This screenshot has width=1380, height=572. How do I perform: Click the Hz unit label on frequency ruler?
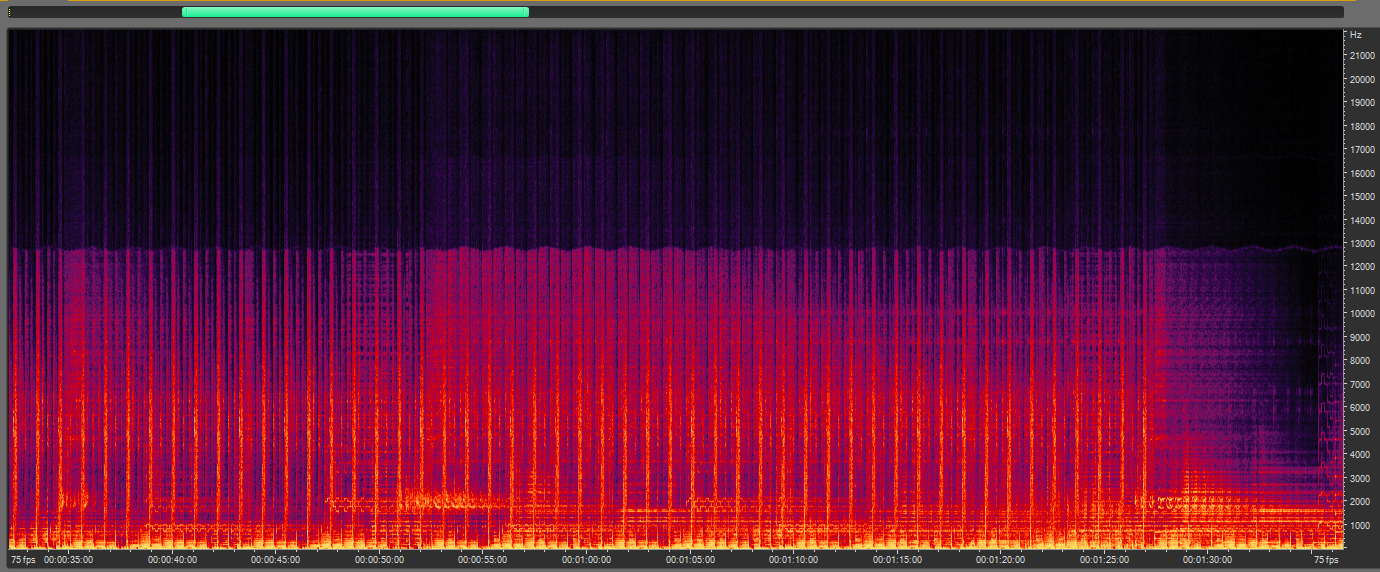pos(1355,35)
